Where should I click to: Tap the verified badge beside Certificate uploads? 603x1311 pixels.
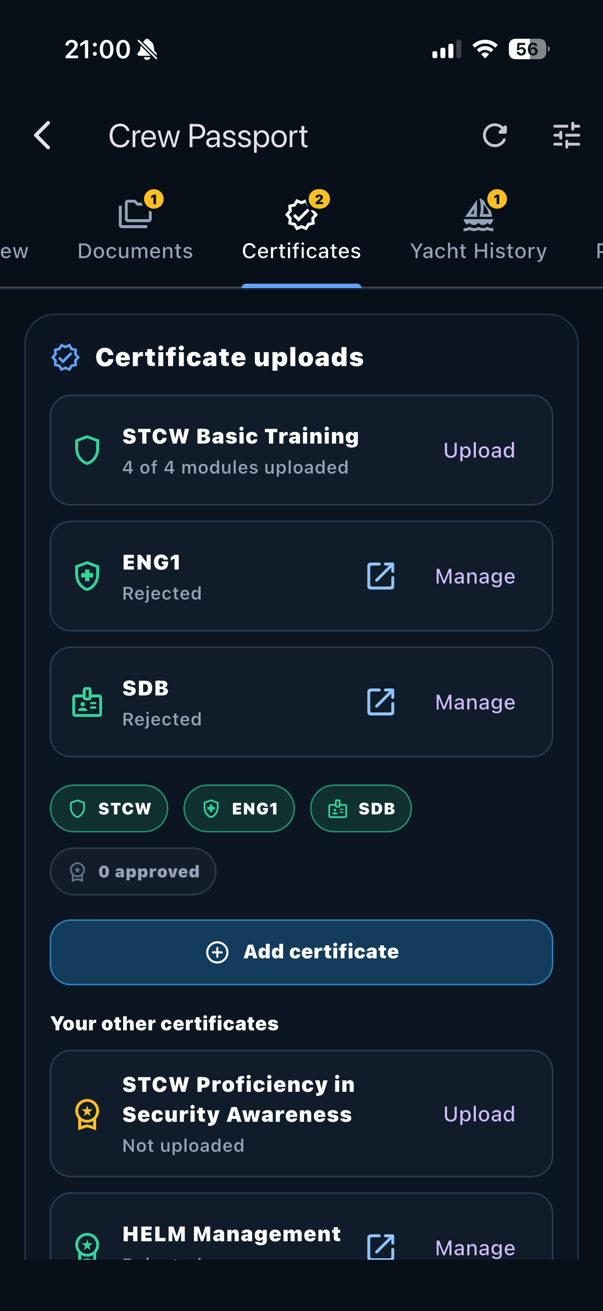66,357
